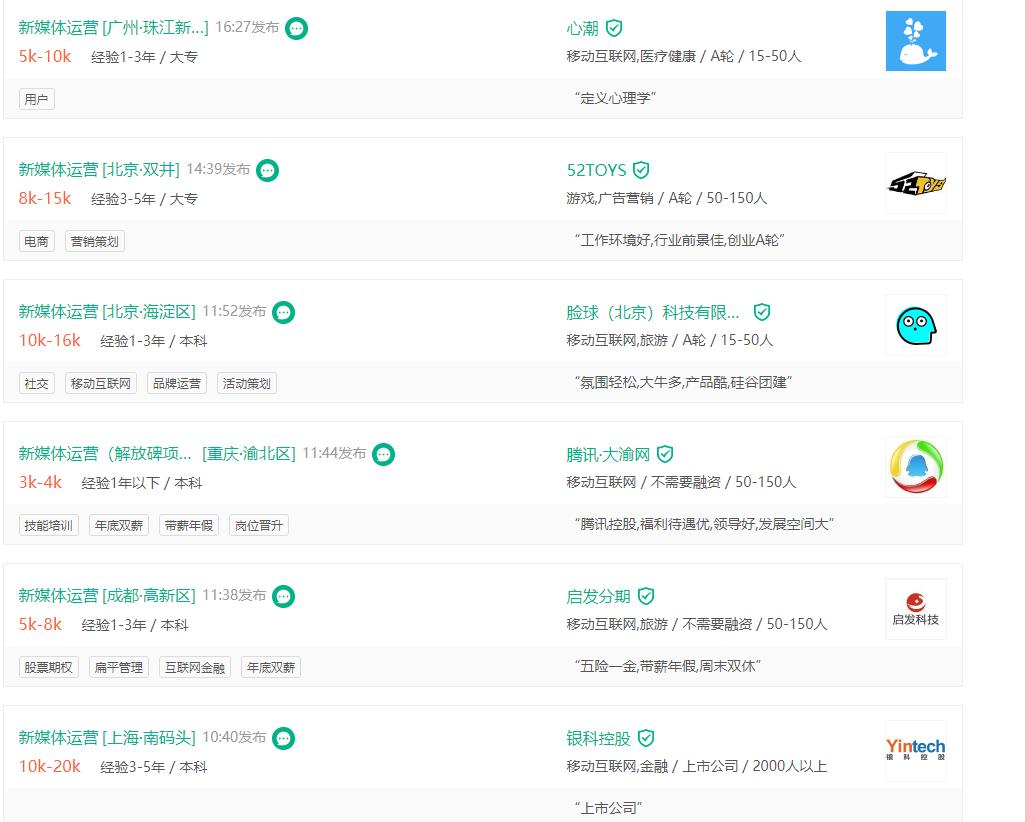Viewport: 1025px width, 822px height.
Task: Open 新媒体运营 [北京·海淀区] job title
Action: [107, 312]
